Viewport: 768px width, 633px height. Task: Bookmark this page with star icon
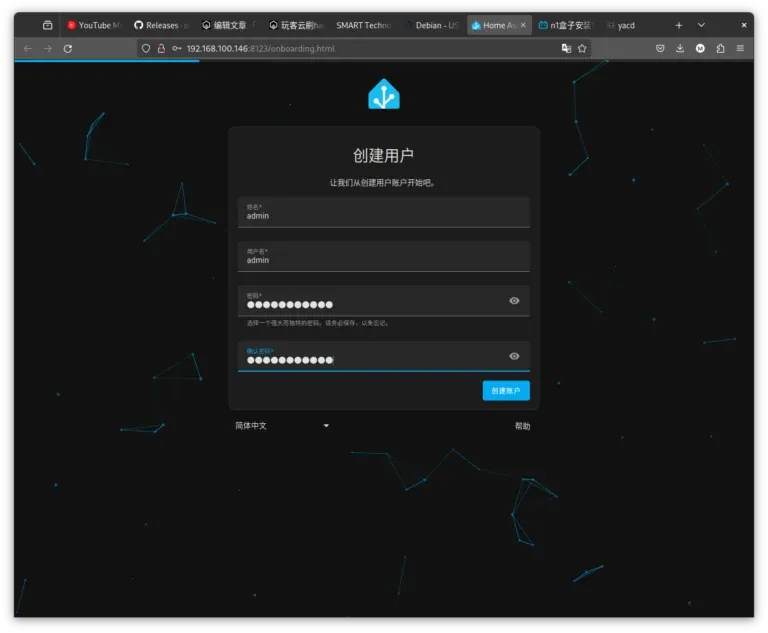click(582, 49)
